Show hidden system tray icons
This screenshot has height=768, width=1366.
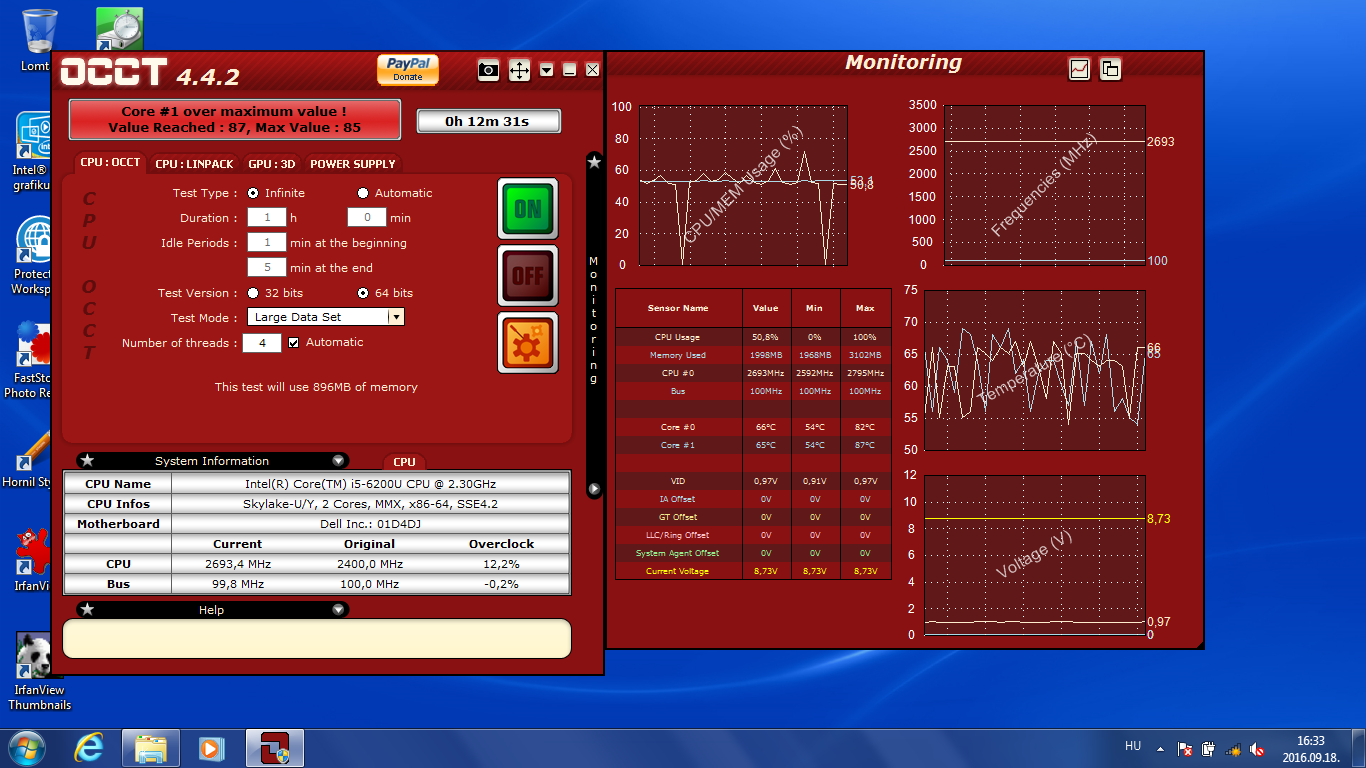(x=1160, y=748)
